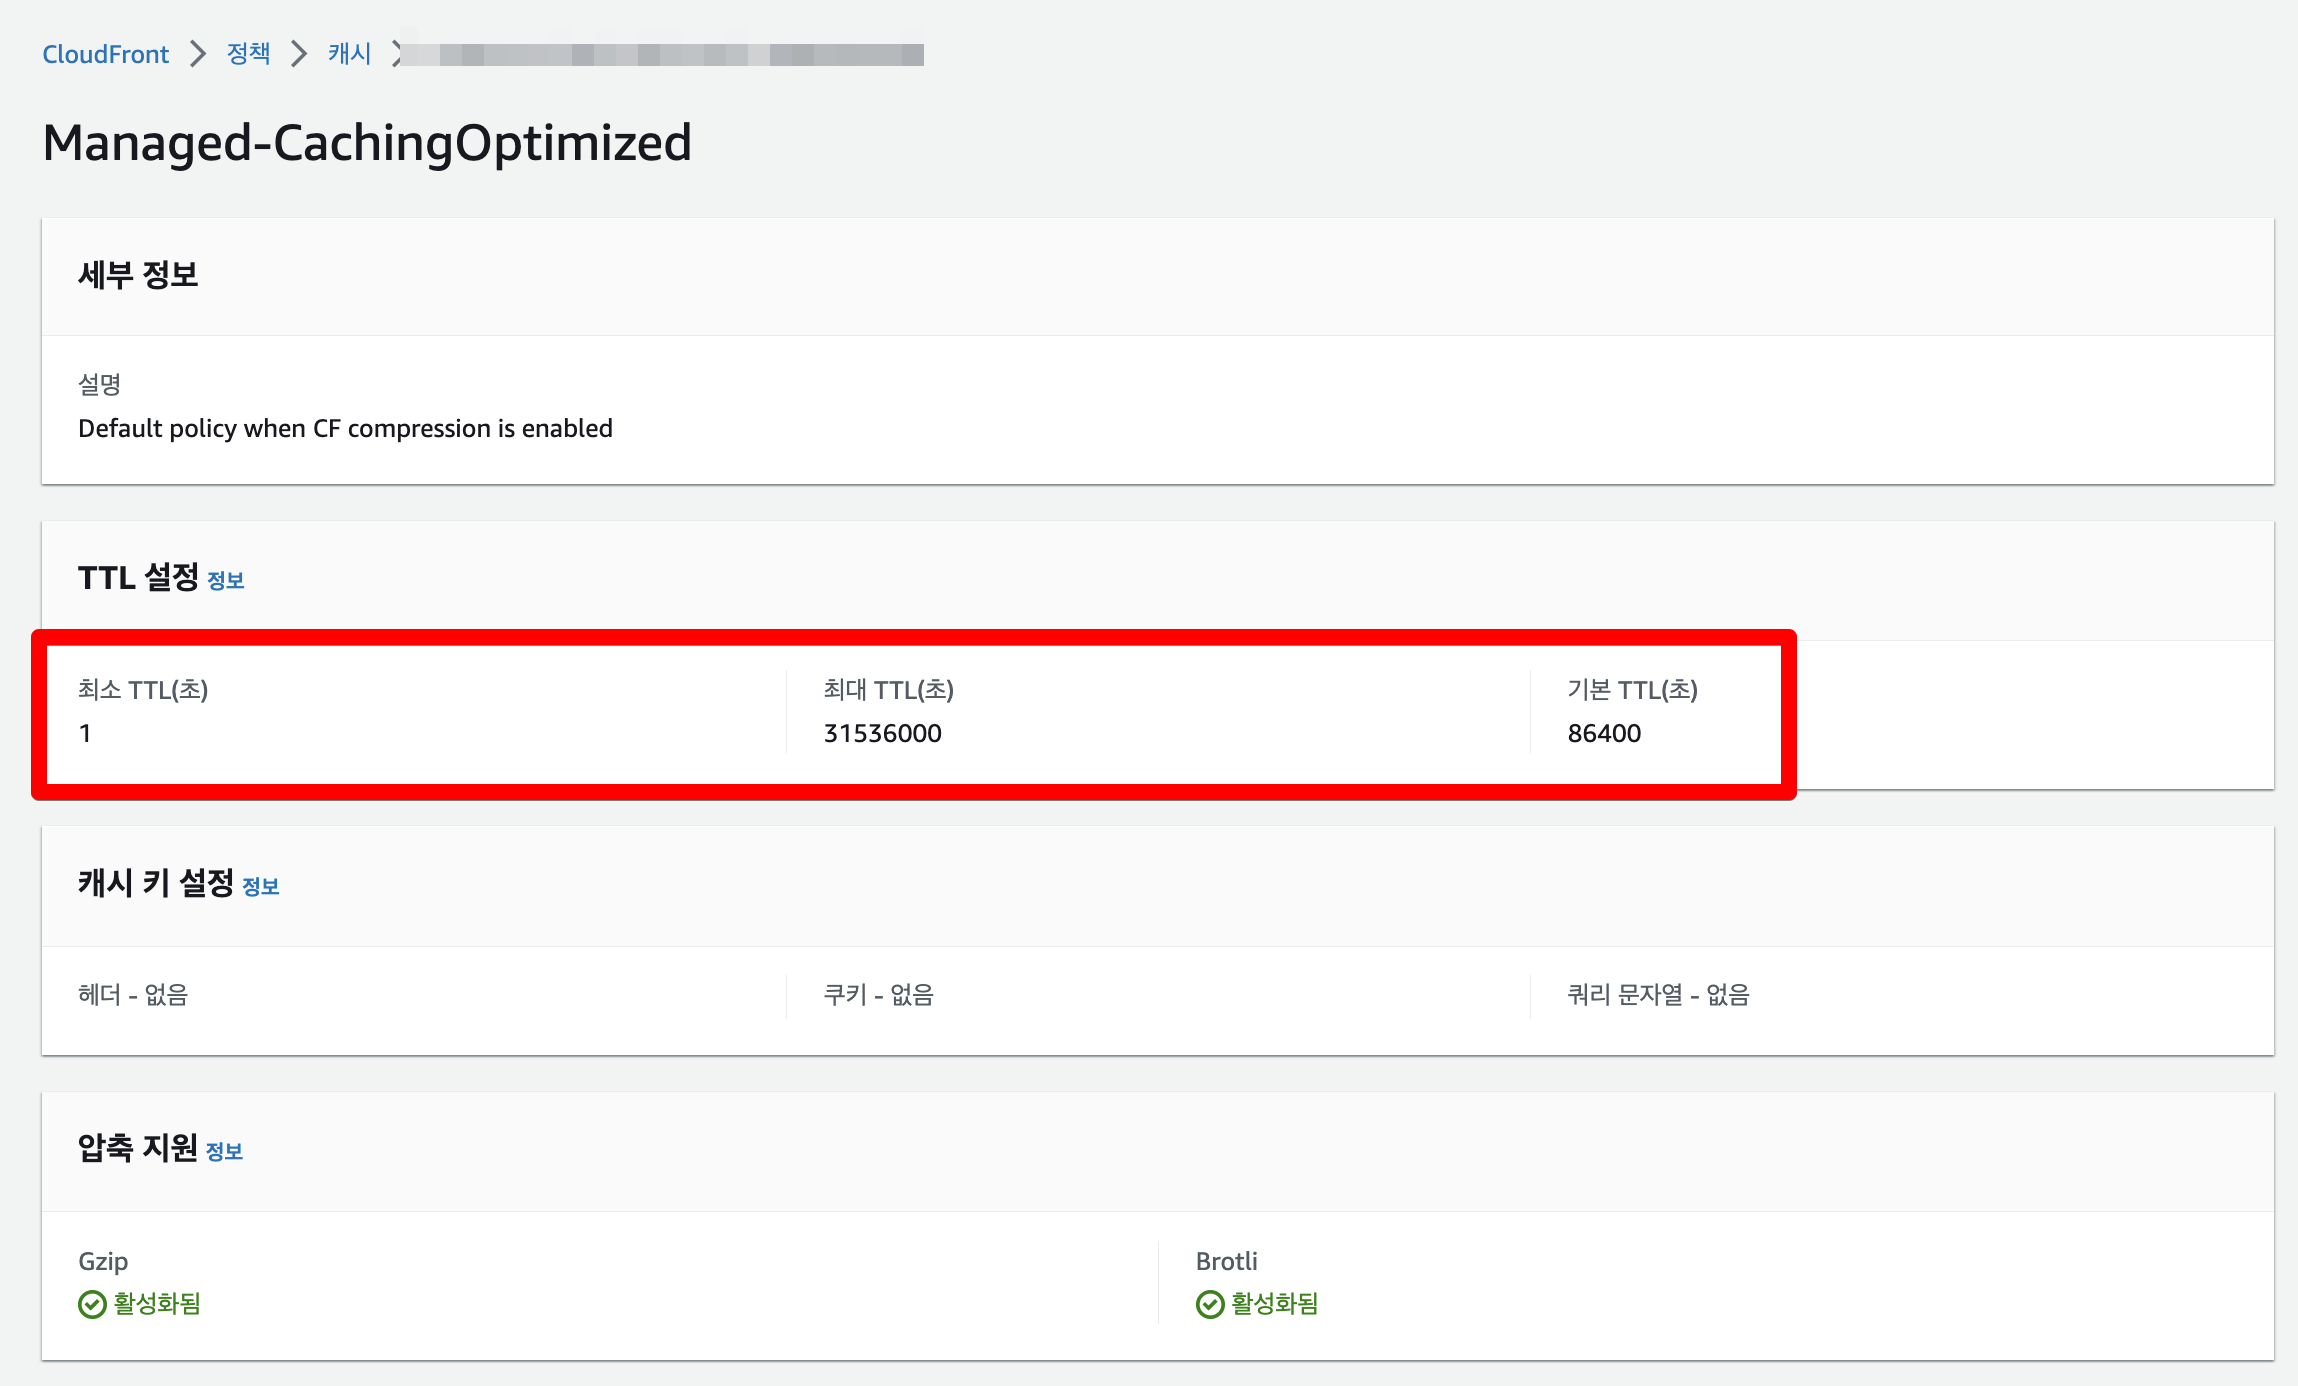Click the 헤더 - 없음 setting

click(133, 994)
